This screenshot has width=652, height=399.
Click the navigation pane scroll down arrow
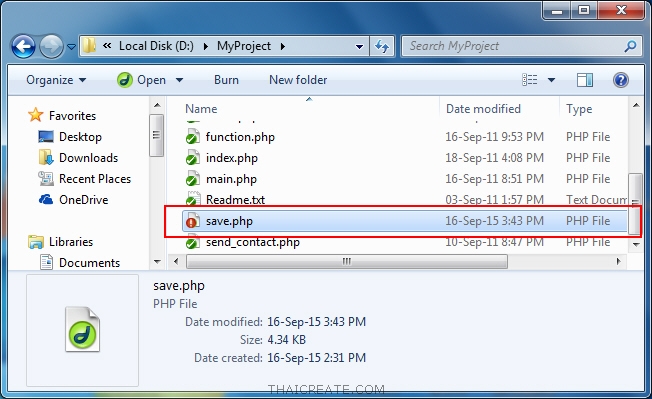pyautogui.click(x=157, y=261)
